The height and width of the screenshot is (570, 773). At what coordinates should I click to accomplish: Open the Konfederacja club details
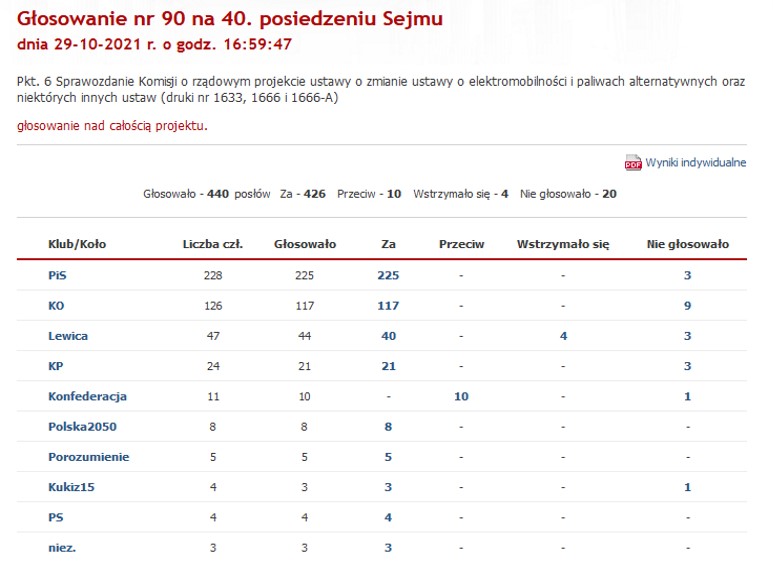[87, 396]
